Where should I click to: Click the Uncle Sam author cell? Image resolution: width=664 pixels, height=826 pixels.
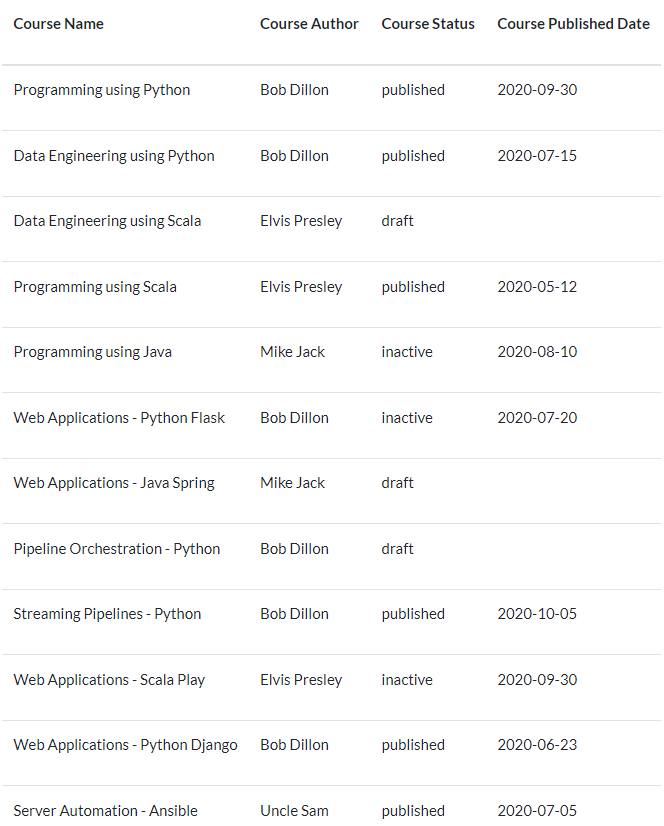tap(295, 811)
